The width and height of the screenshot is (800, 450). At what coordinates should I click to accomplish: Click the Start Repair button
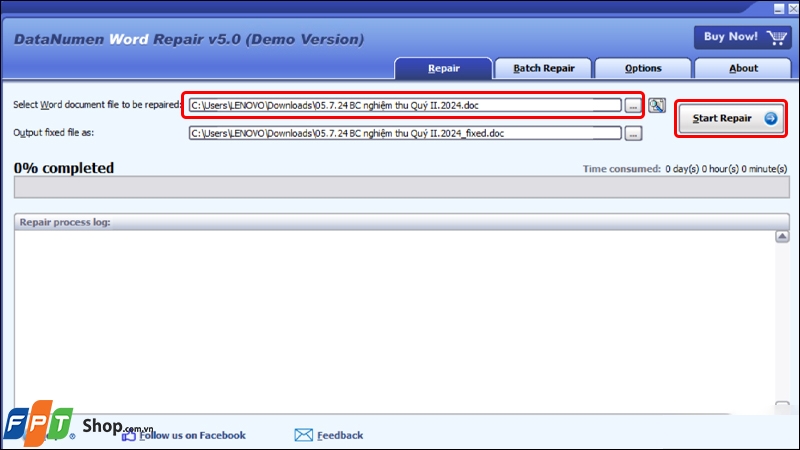point(731,118)
